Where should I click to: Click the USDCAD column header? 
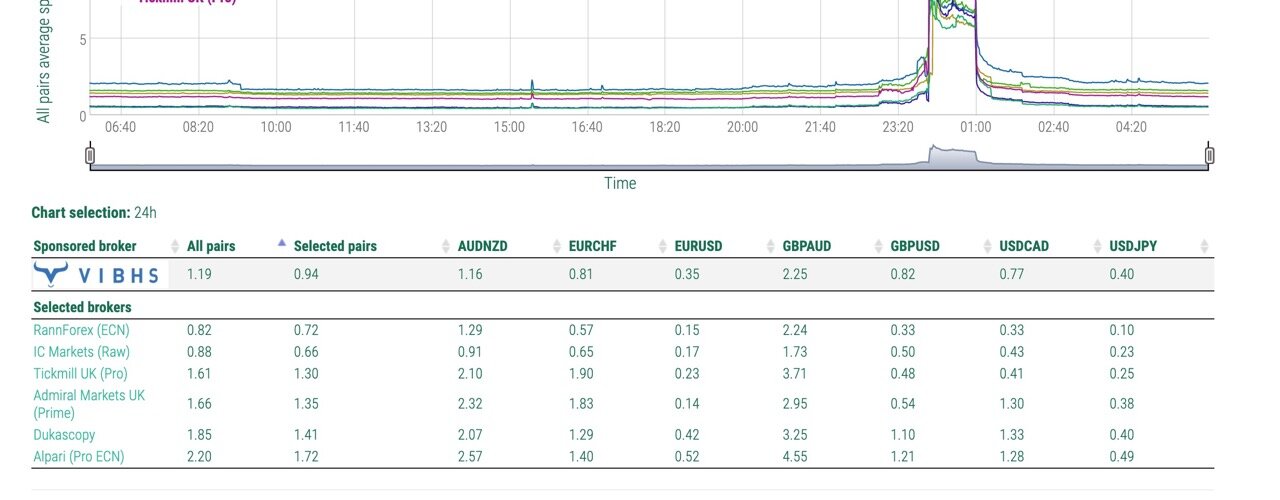pos(1024,246)
